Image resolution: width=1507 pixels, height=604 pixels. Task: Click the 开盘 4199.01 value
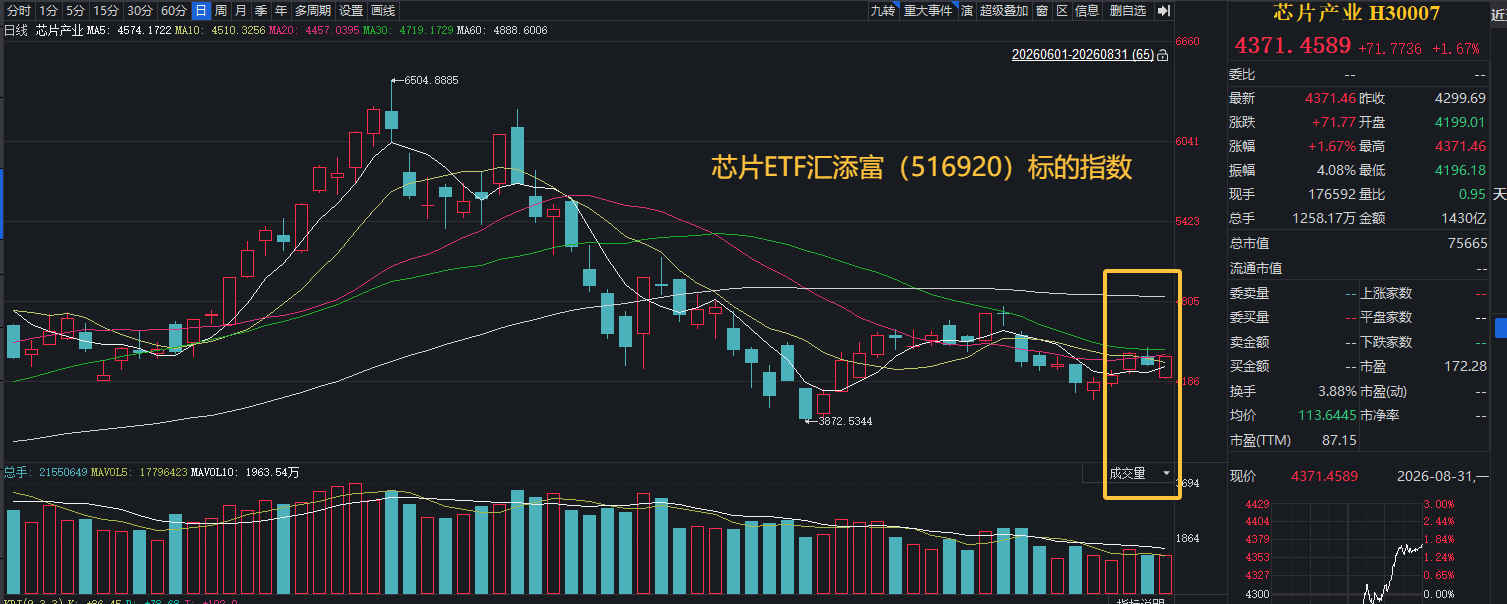tap(1462, 122)
